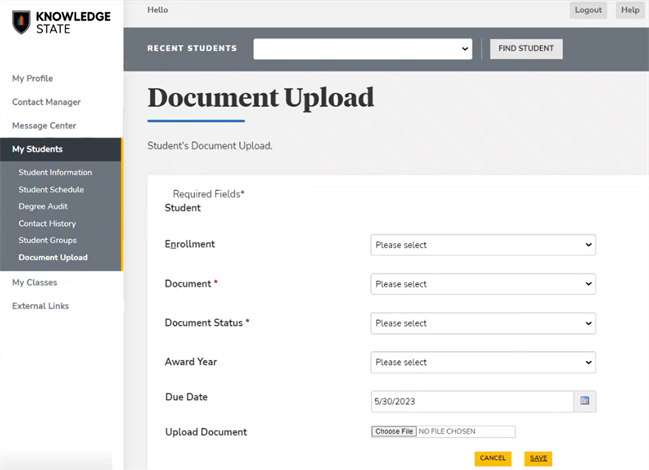Open the Due Date calendar picker icon

[585, 401]
